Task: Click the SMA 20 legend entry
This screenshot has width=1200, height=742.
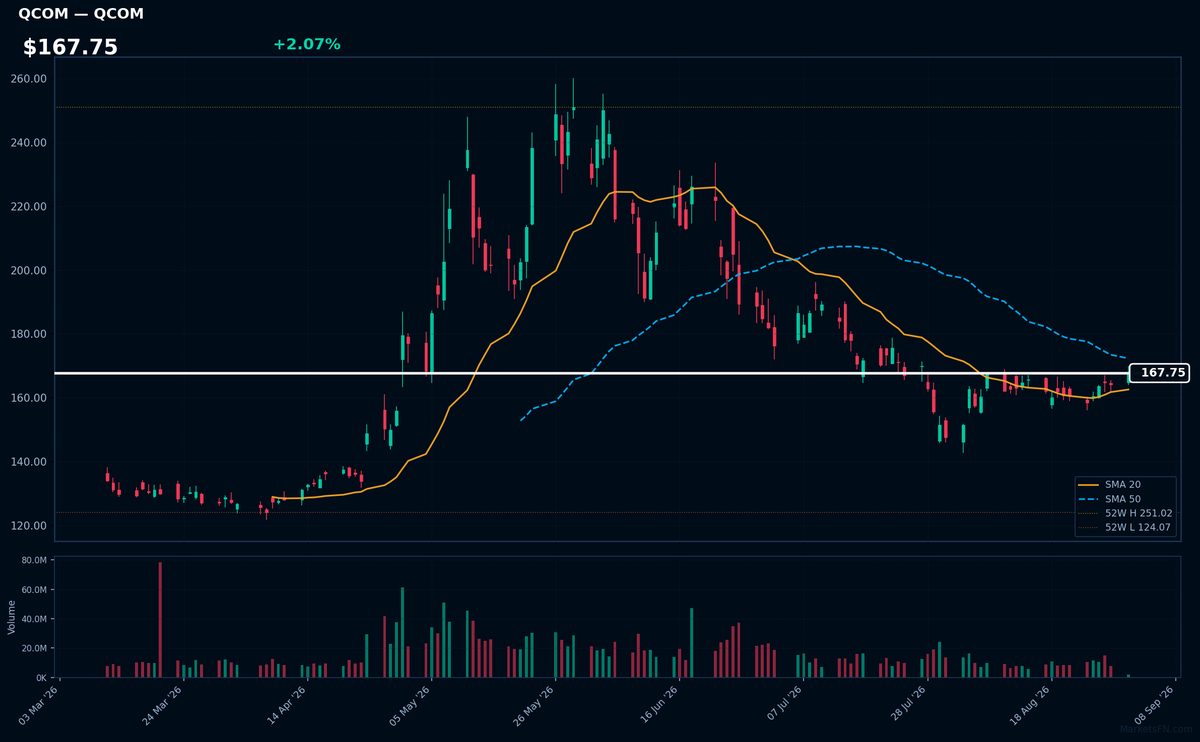Action: (1123, 484)
